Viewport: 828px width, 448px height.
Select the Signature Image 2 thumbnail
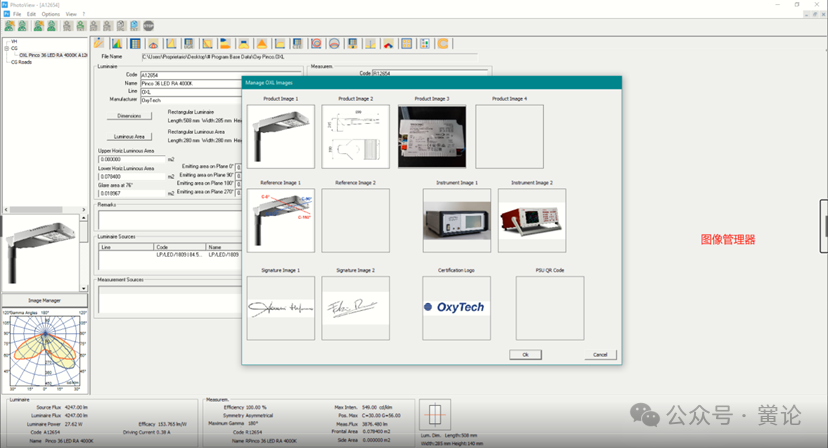356,308
